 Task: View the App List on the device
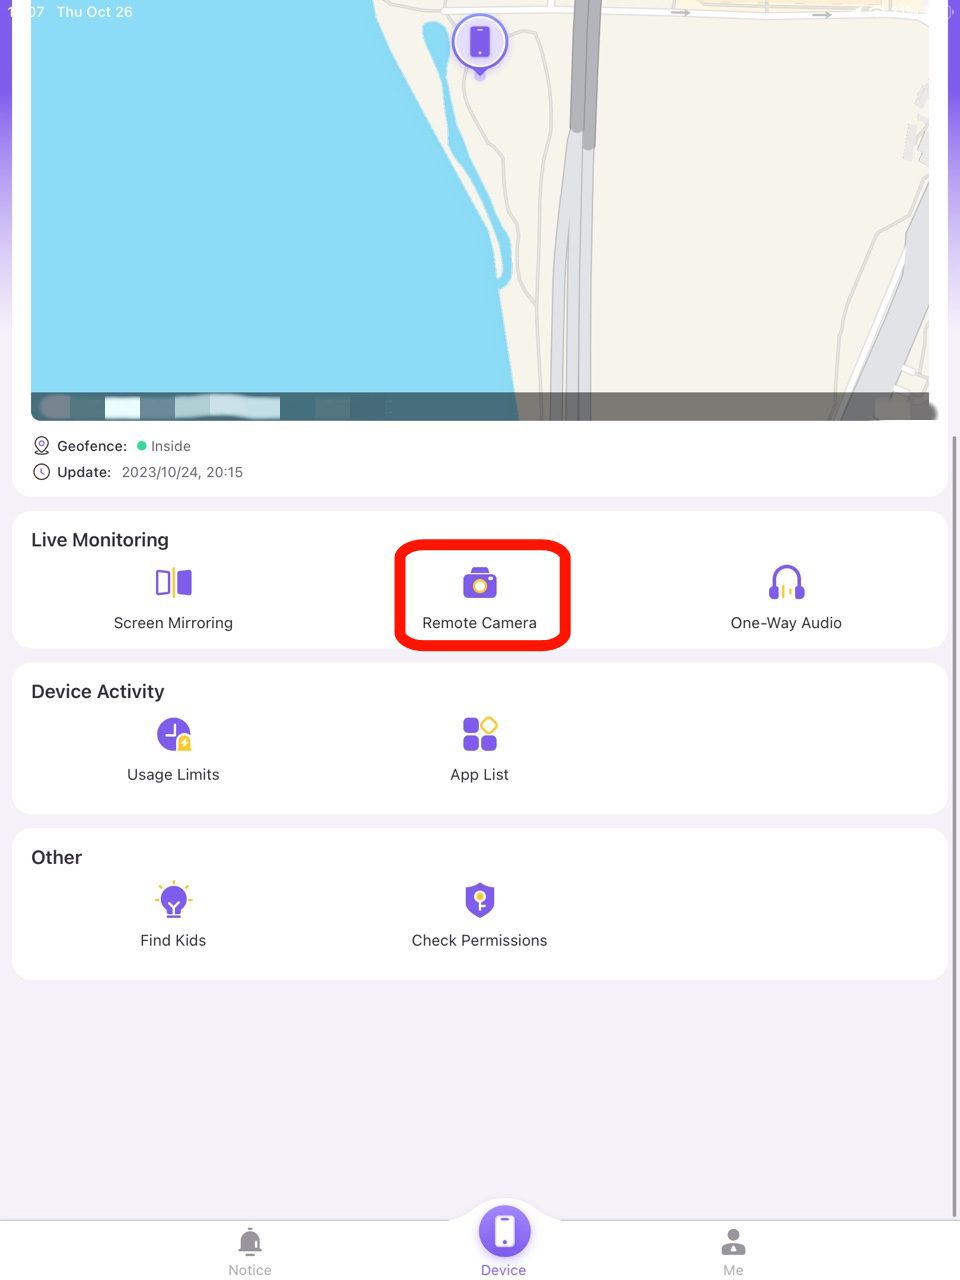479,747
